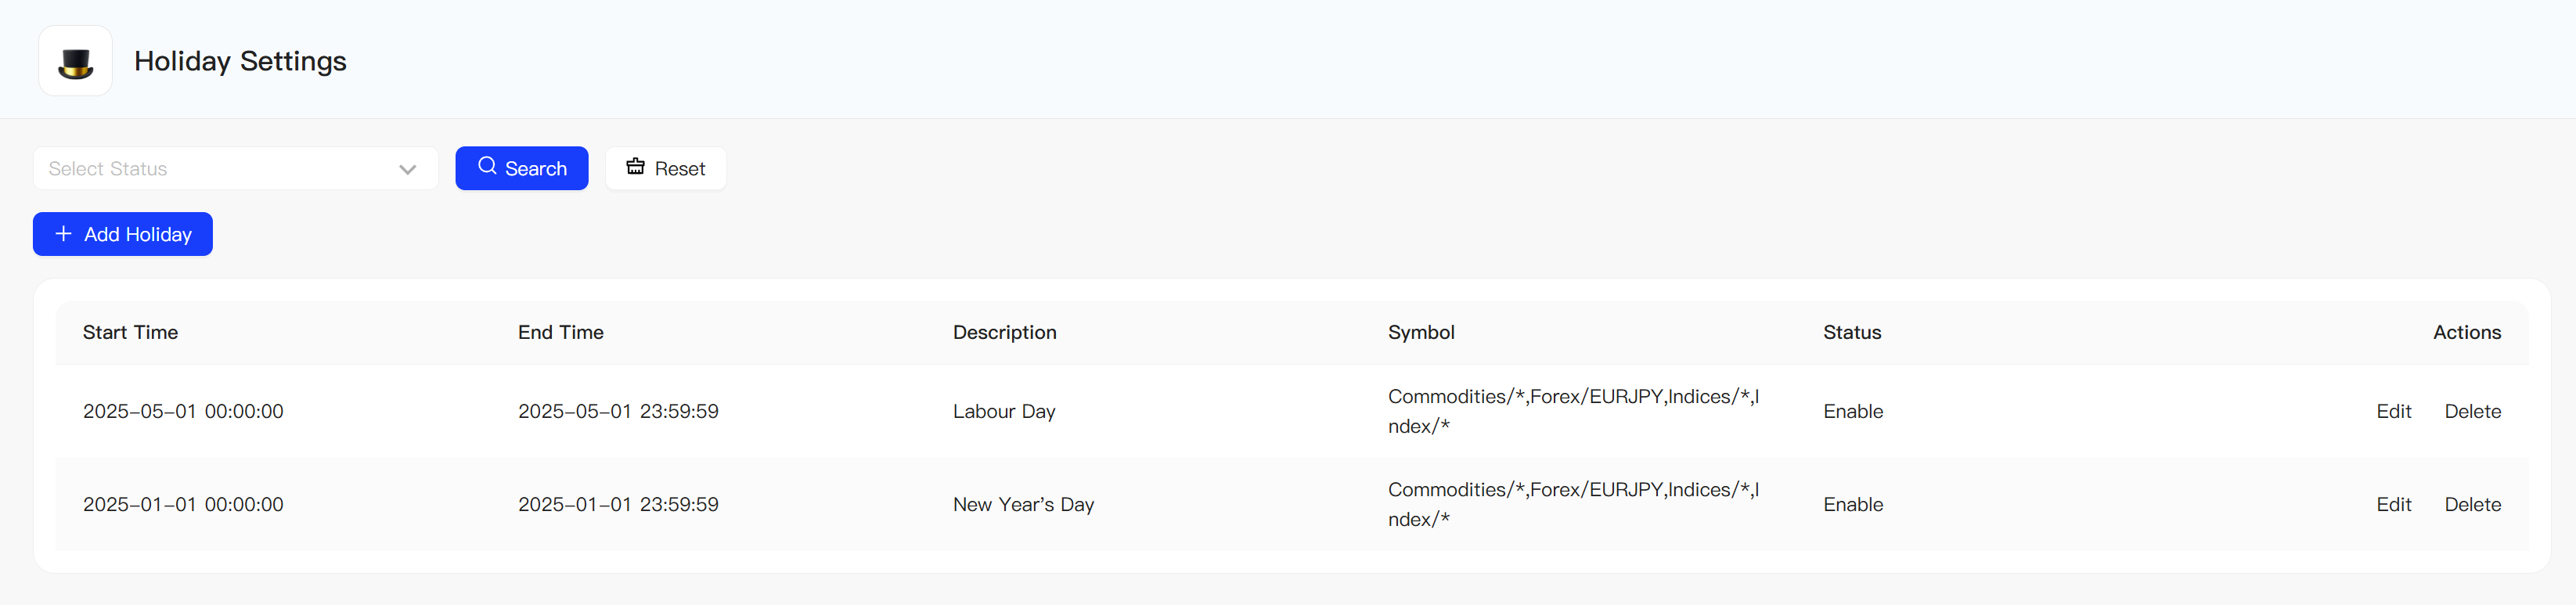Edit the New Year's Day holiday
Viewport: 2576px width, 605px height.
(x=2393, y=504)
